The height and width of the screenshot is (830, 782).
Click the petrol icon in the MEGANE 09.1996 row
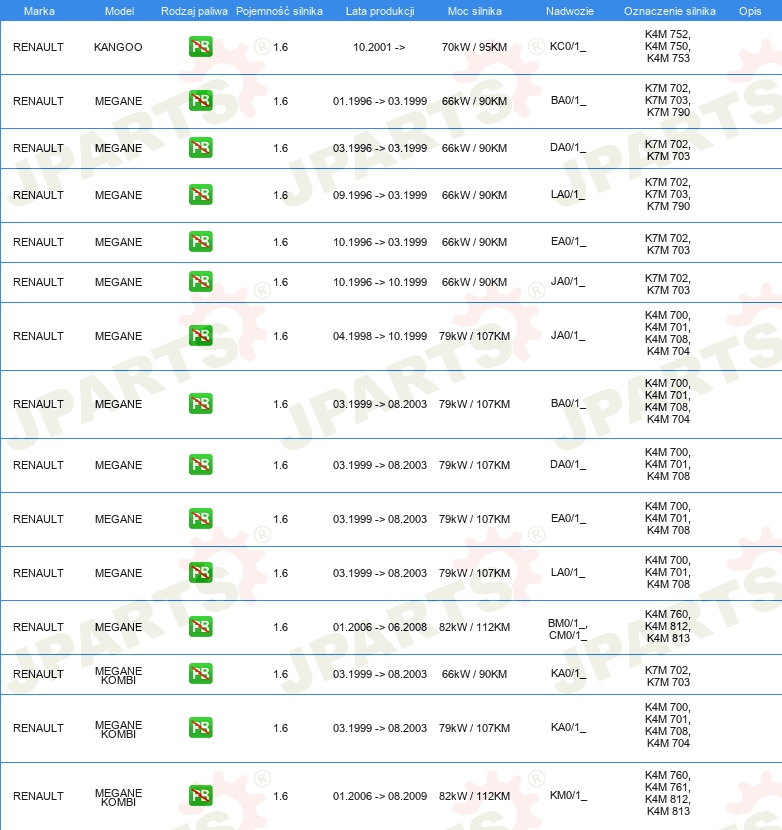(x=201, y=195)
